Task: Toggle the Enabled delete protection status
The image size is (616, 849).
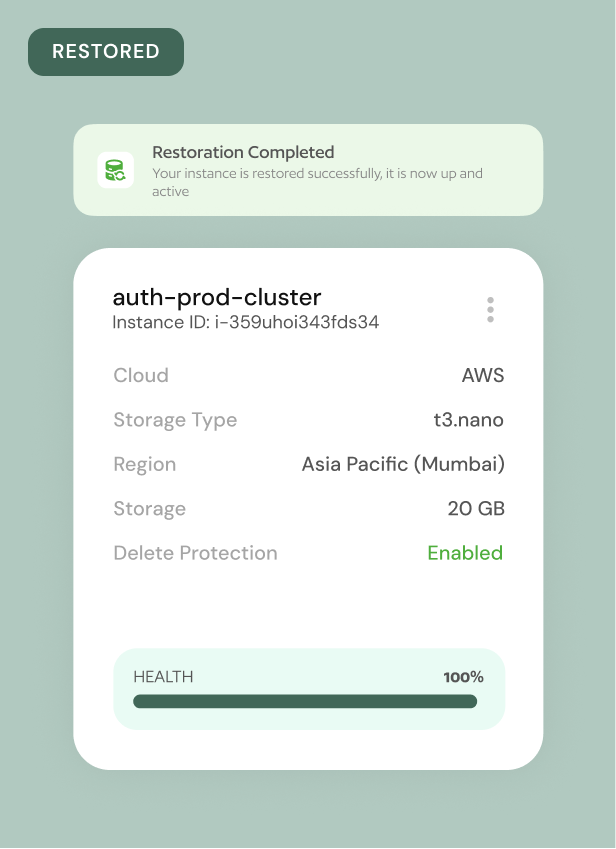Action: (465, 553)
